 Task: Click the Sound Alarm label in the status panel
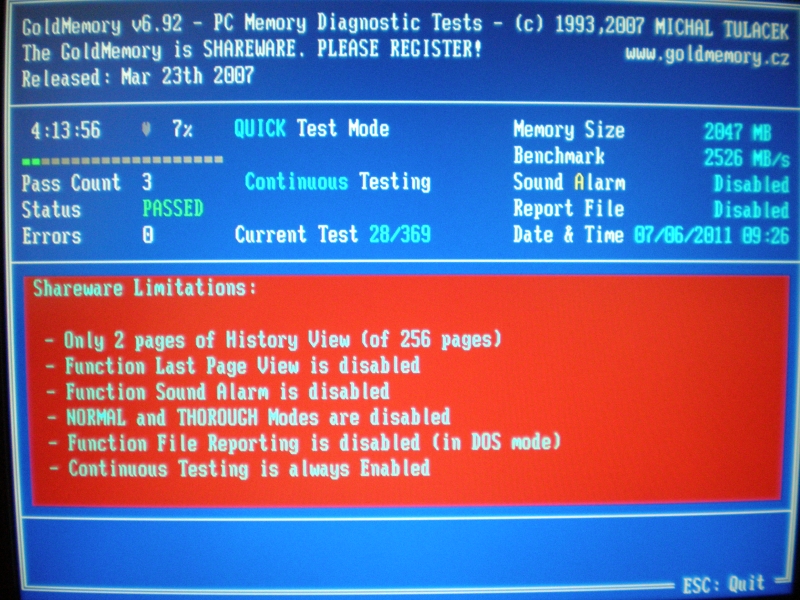pos(569,182)
